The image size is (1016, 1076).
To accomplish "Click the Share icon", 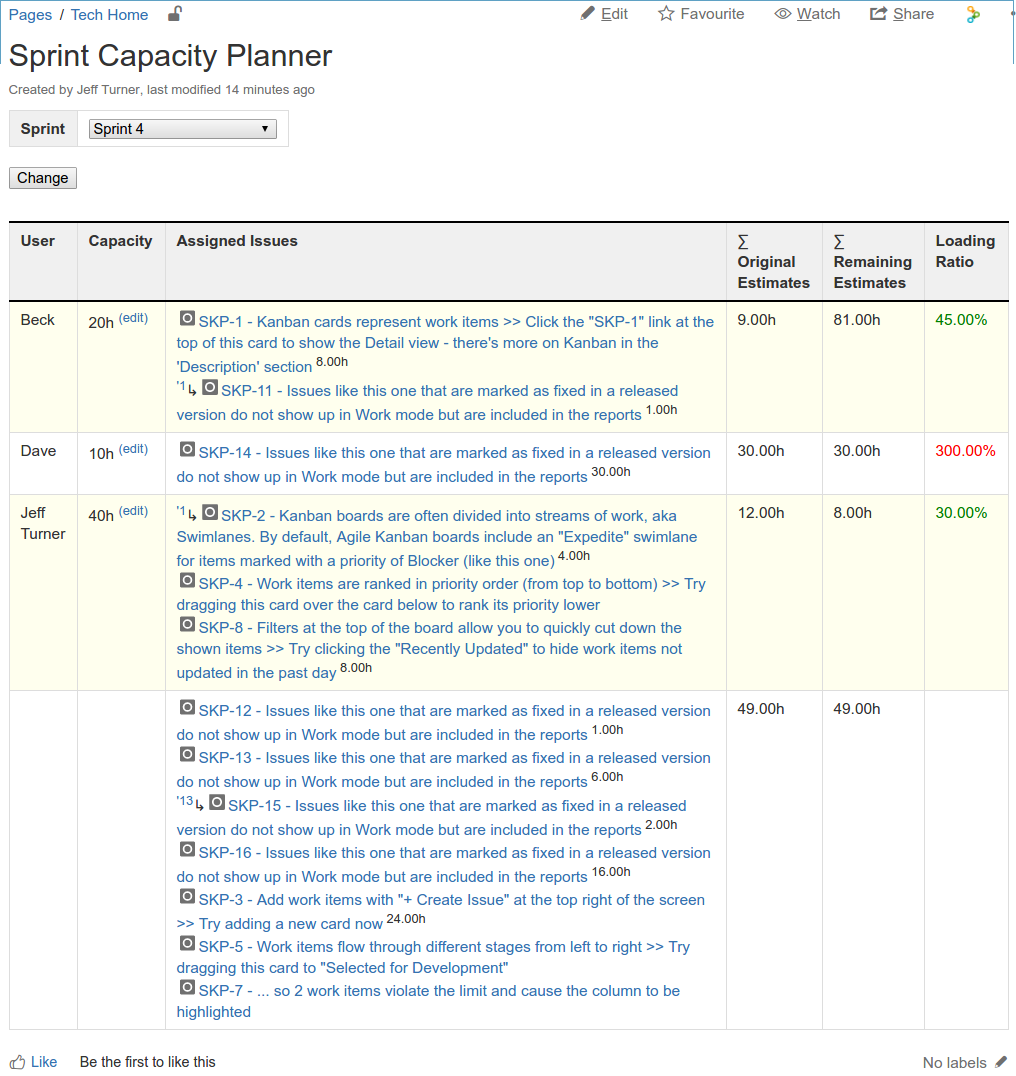I will (x=879, y=14).
